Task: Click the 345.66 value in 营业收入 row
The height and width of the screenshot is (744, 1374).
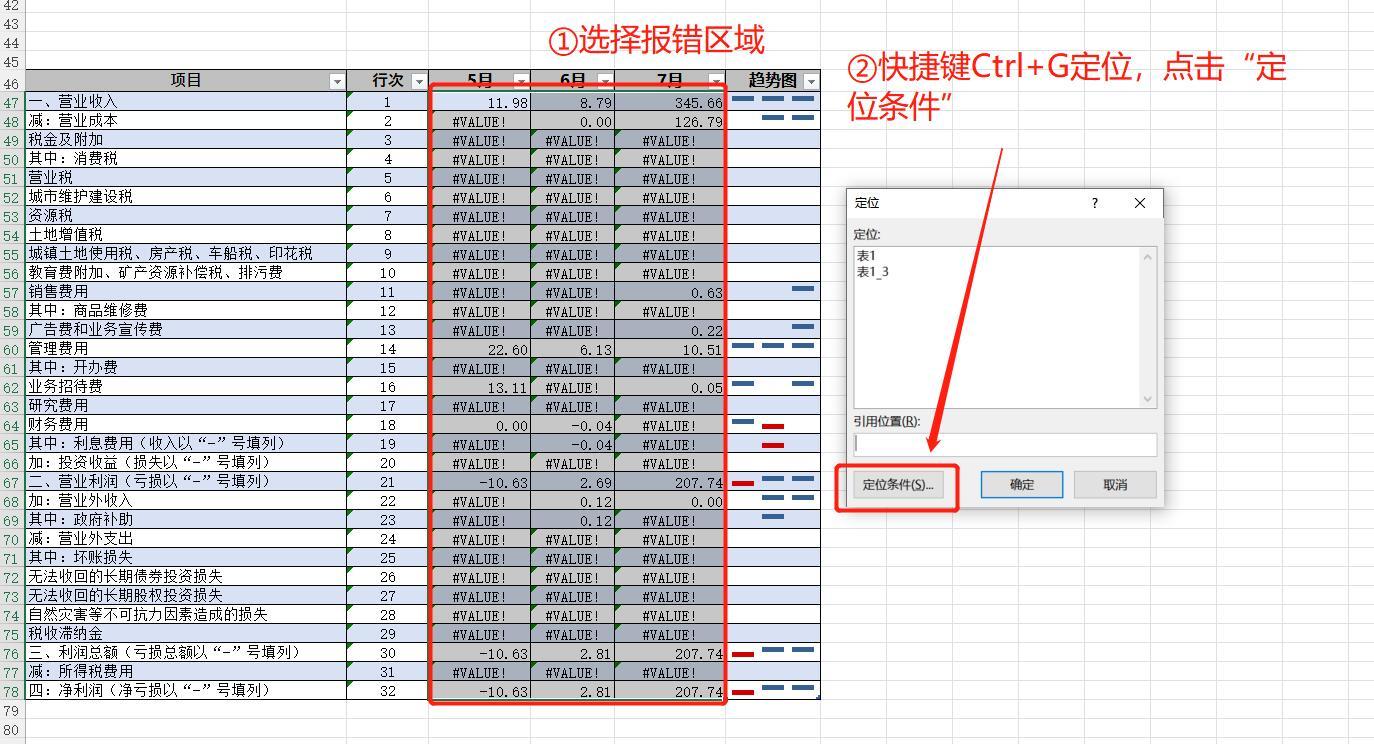Action: point(669,102)
